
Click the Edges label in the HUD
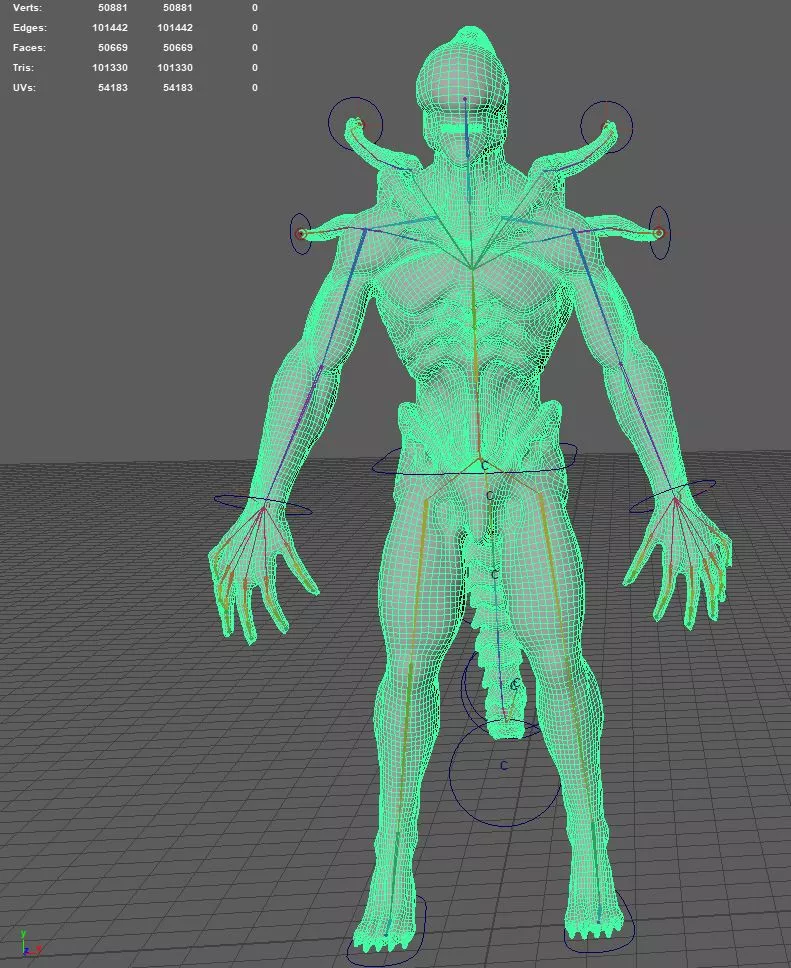click(x=29, y=28)
